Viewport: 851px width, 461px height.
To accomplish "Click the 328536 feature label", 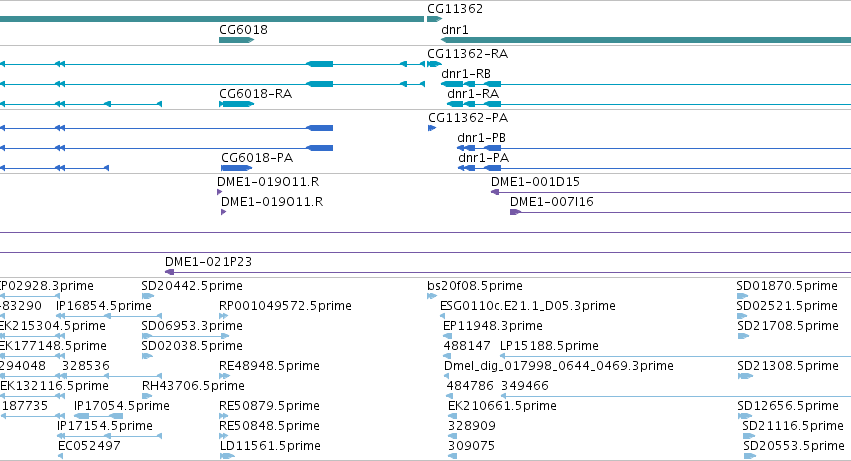I will 86,365.
